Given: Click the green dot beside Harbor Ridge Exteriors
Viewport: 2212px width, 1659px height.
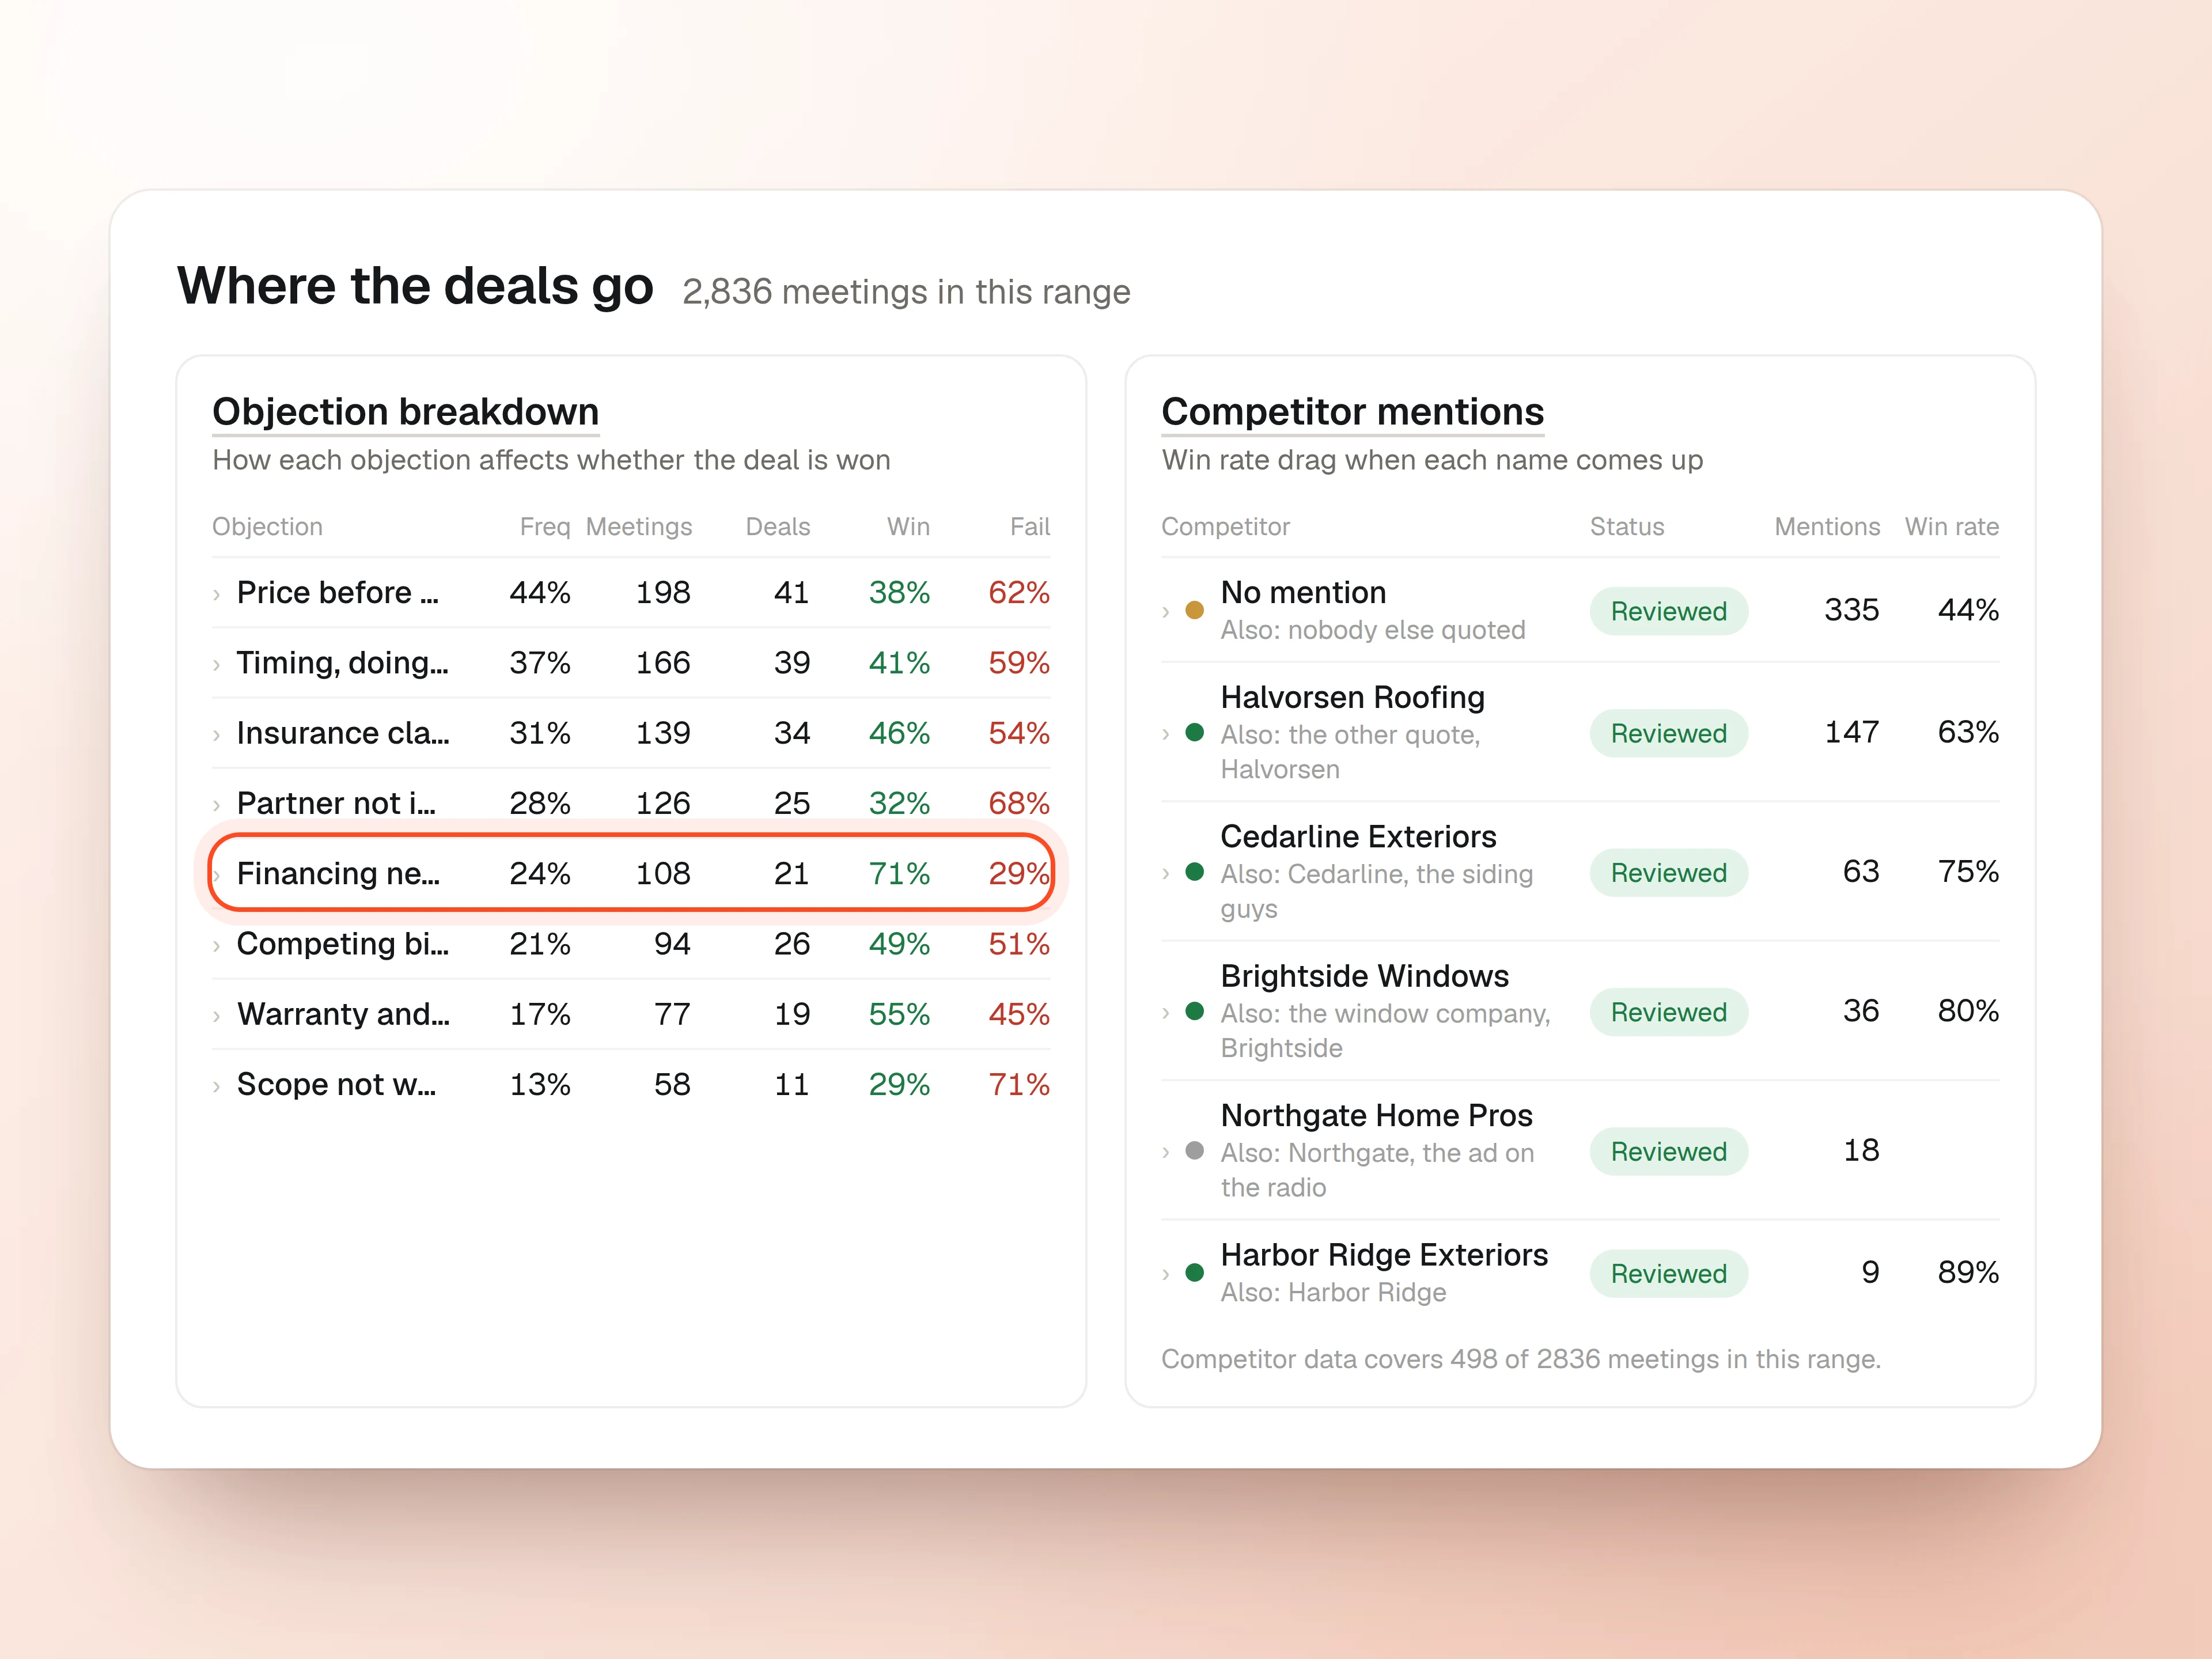Looking at the screenshot, I should tap(1194, 1272).
